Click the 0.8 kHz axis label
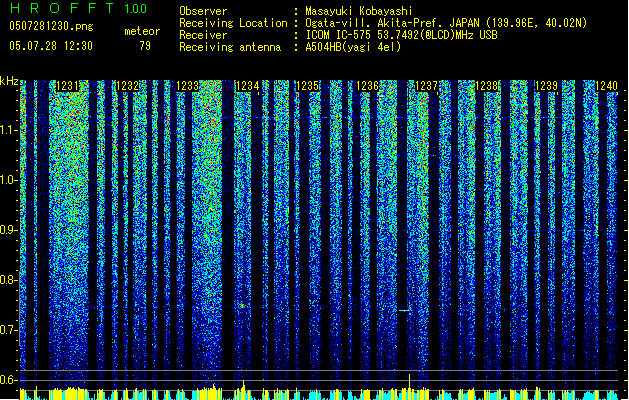 pyautogui.click(x=8, y=280)
